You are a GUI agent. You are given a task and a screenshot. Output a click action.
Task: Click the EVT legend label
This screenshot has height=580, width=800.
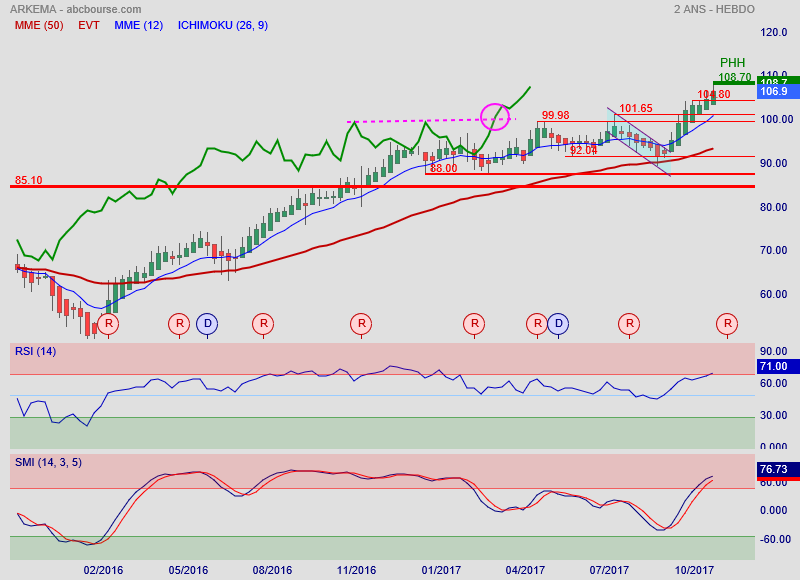[x=89, y=25]
